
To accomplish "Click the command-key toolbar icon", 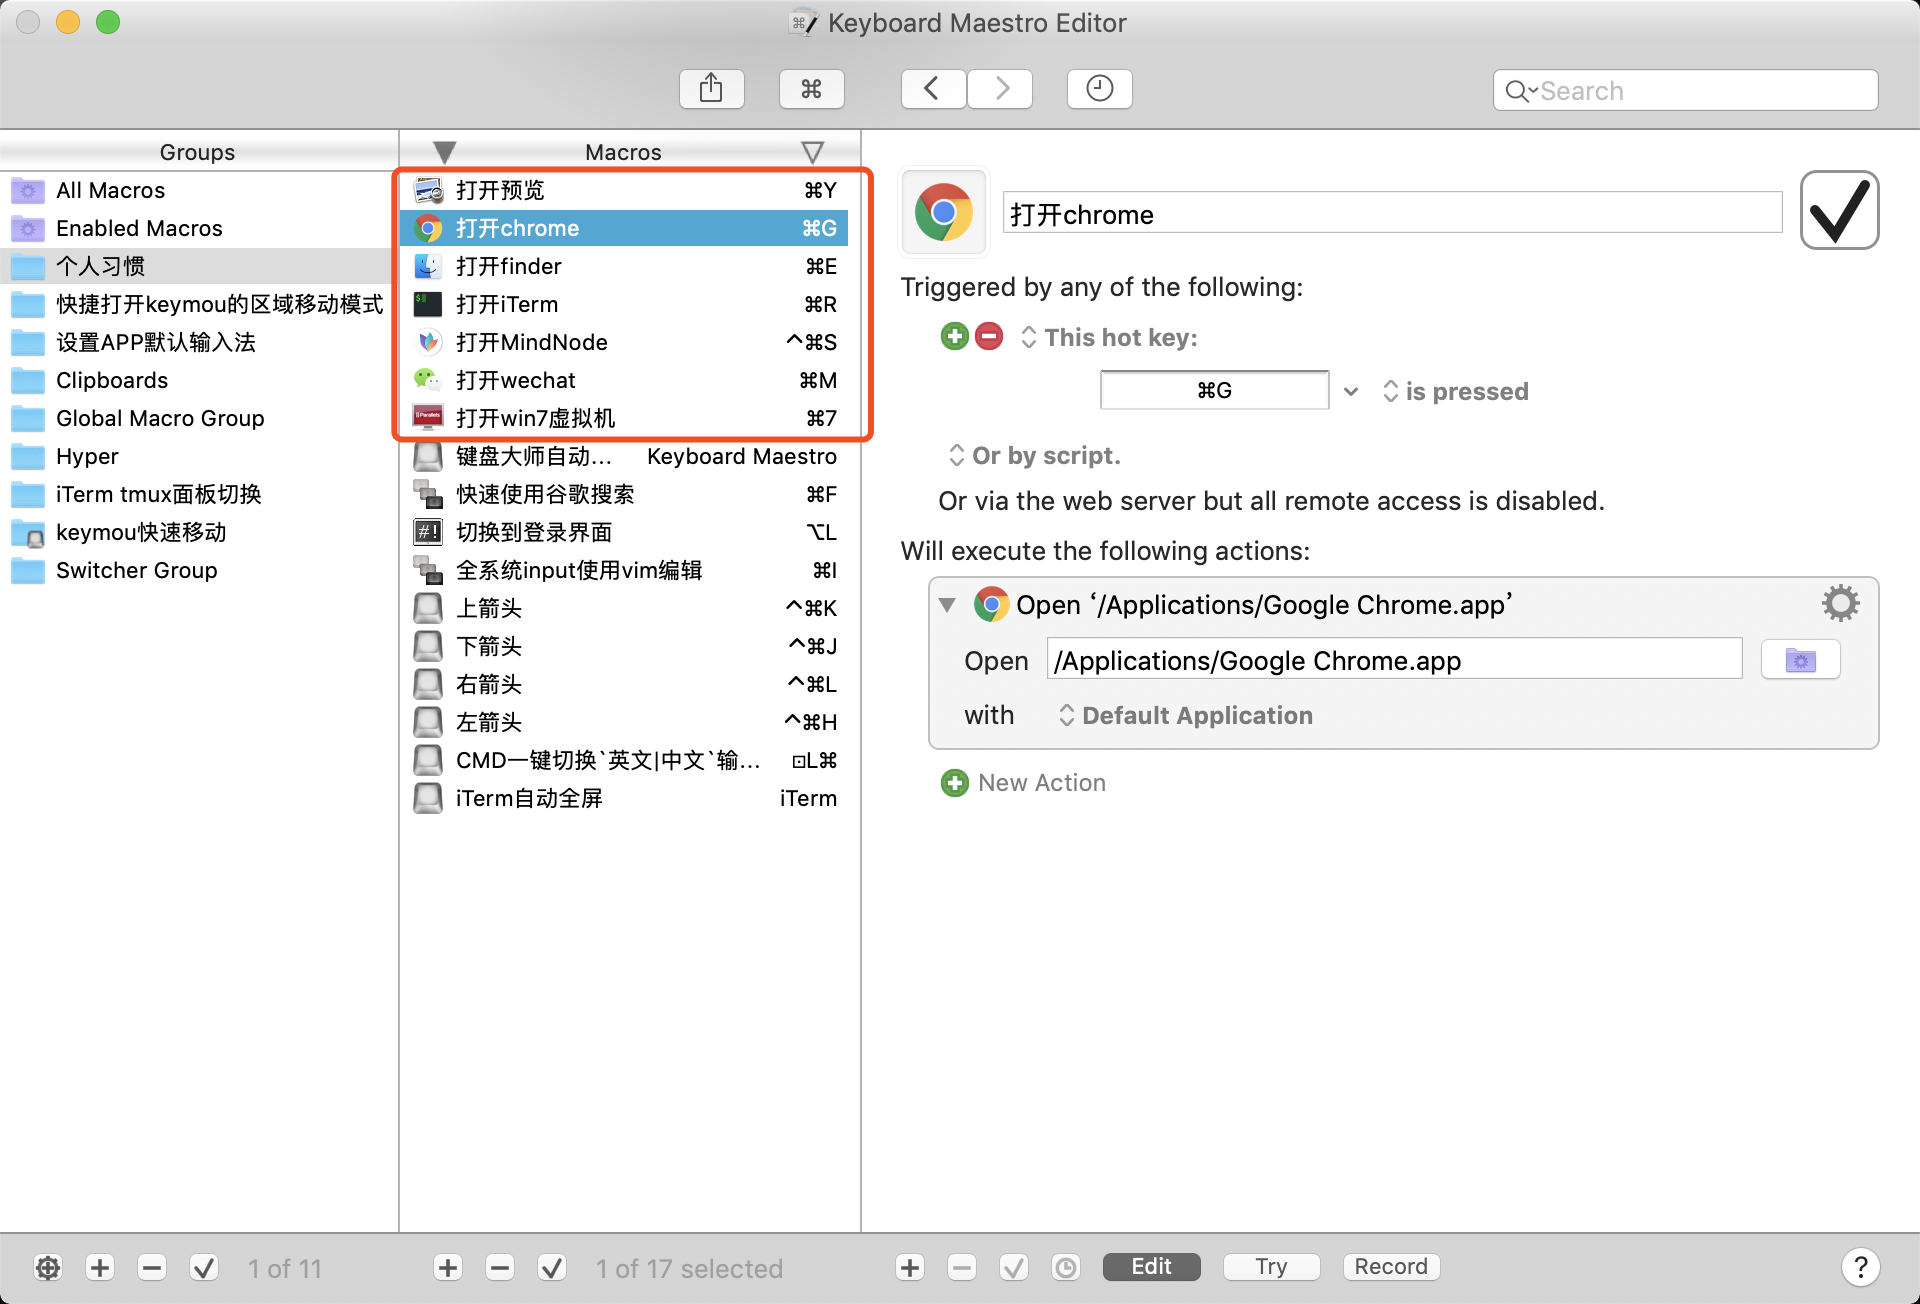I will (811, 89).
